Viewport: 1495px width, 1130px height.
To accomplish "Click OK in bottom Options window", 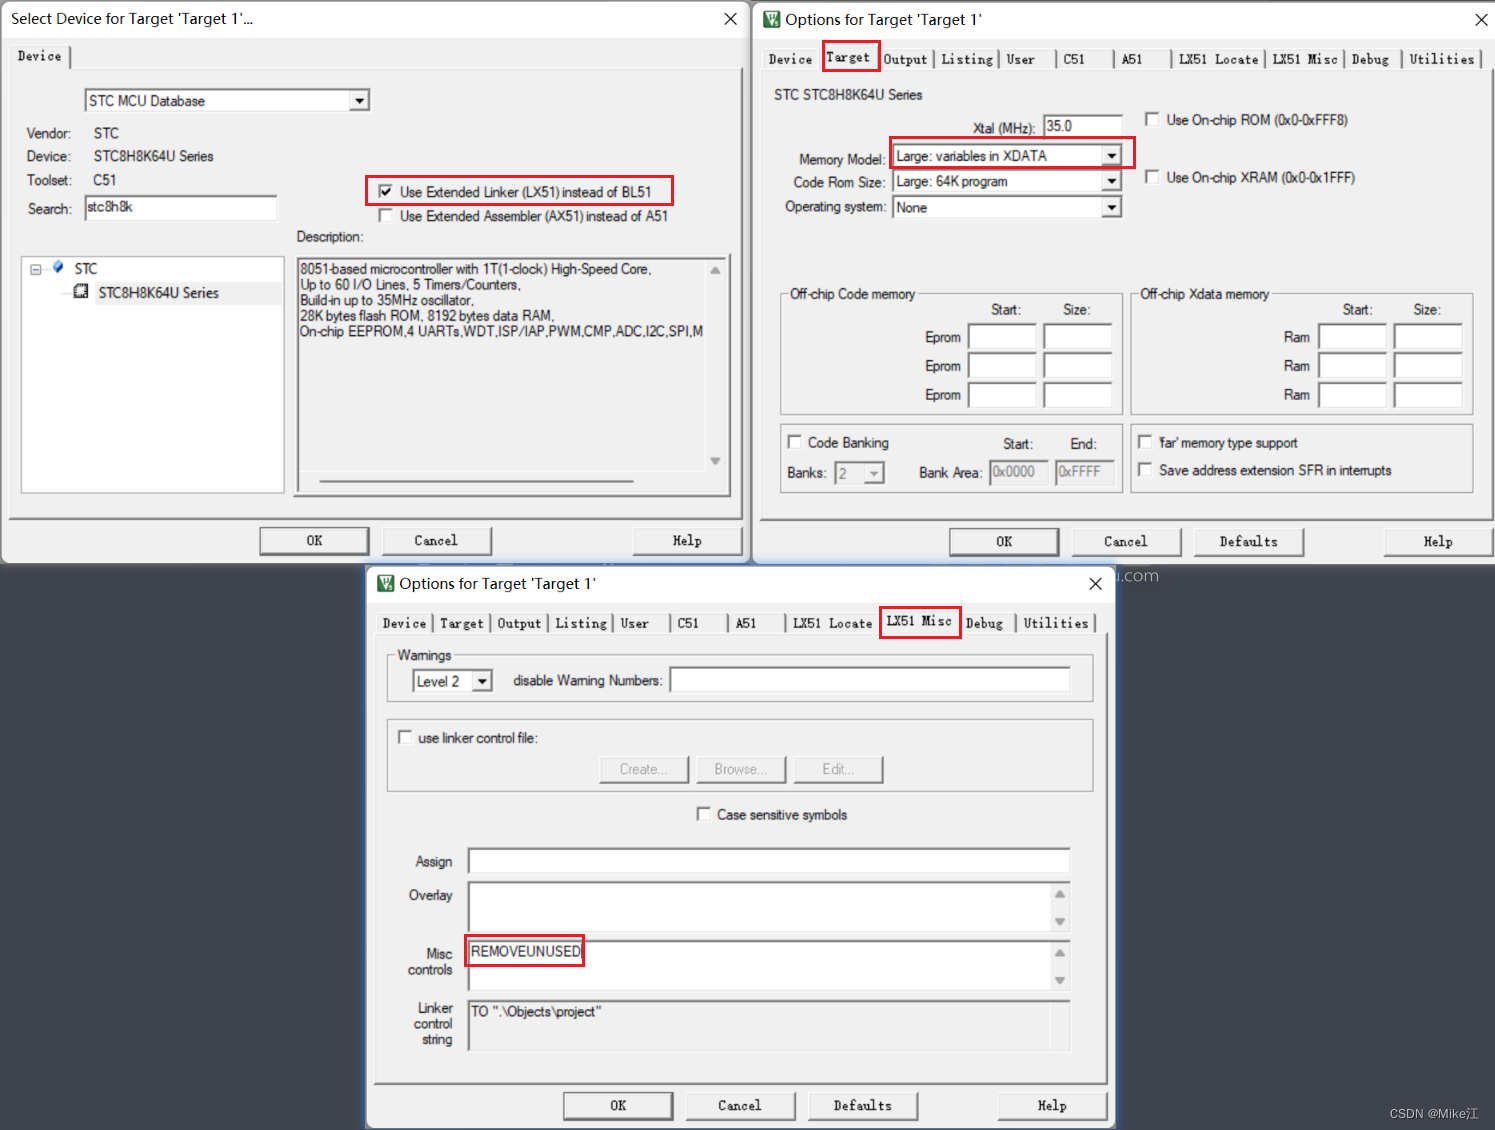I will coord(618,1106).
